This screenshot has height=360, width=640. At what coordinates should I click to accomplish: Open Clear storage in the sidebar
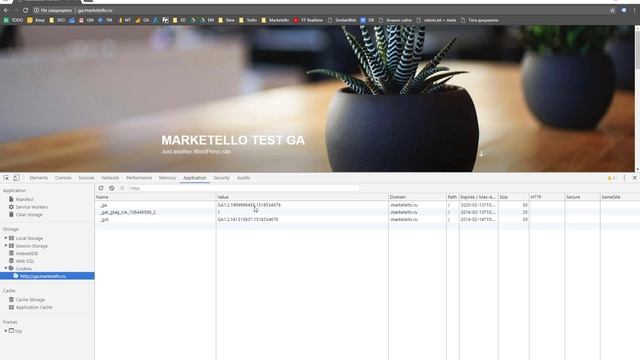tap(29, 215)
